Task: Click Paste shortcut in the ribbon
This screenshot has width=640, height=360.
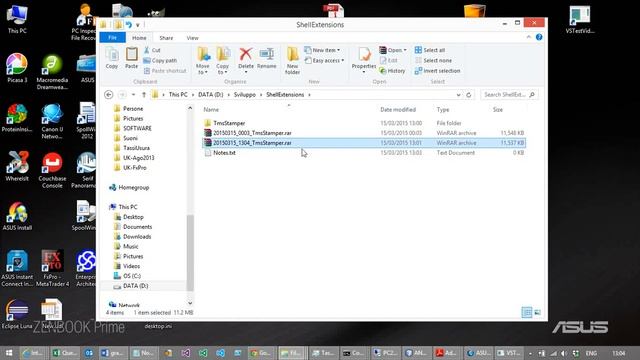Action: tap(164, 71)
